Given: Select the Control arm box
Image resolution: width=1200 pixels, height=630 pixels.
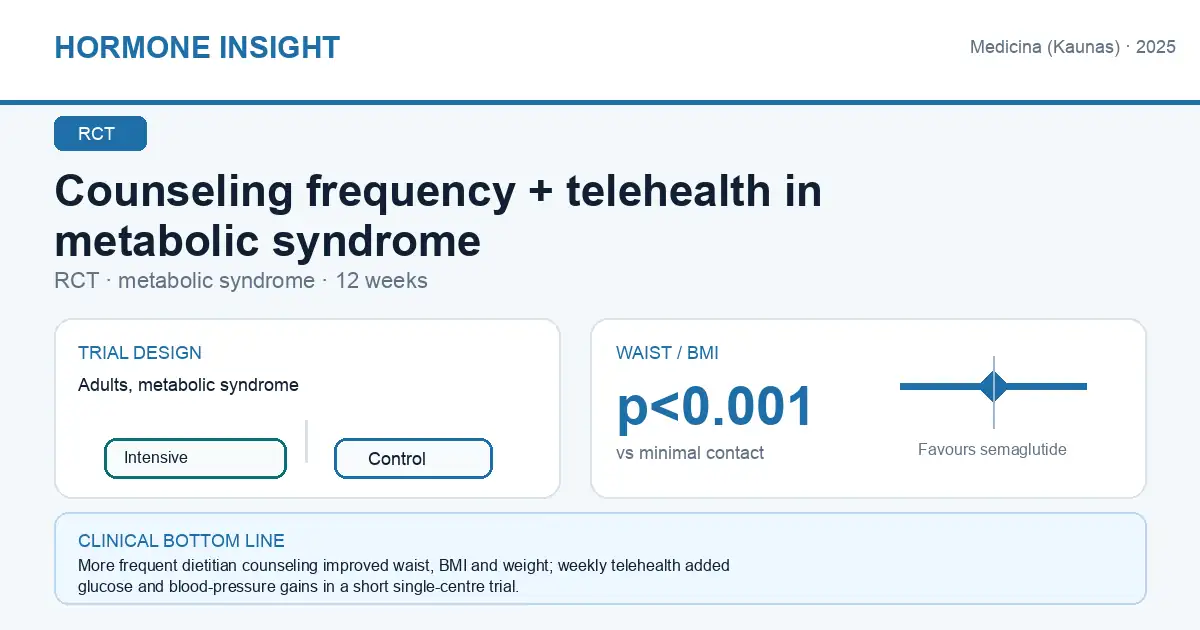Looking at the screenshot, I should point(413,459).
